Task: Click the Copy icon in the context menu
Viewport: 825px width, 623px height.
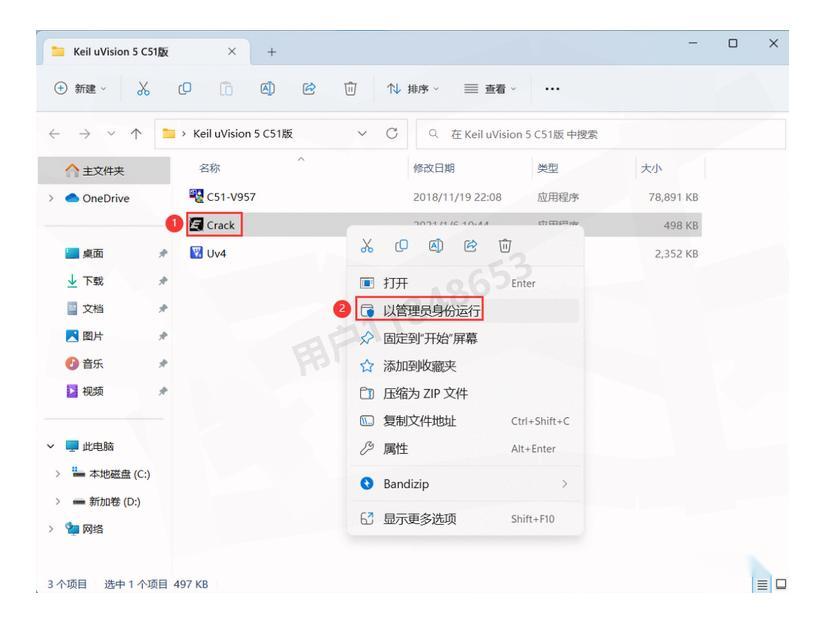Action: tap(401, 246)
